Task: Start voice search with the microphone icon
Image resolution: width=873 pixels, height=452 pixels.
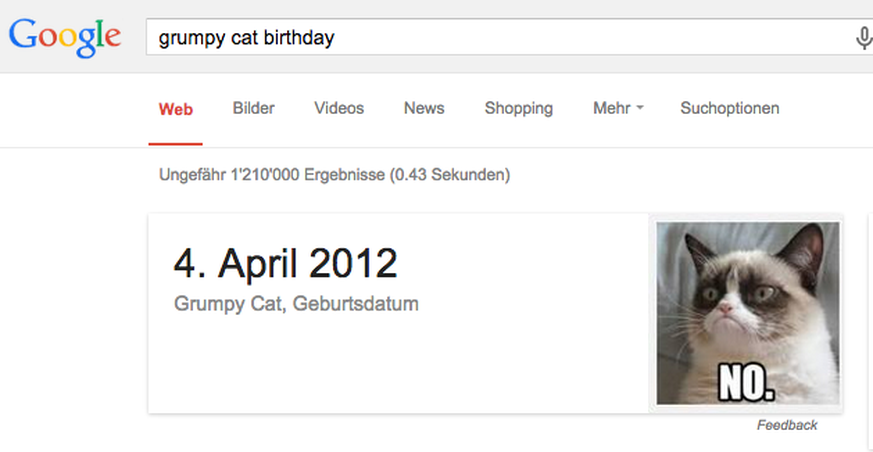Action: (864, 38)
